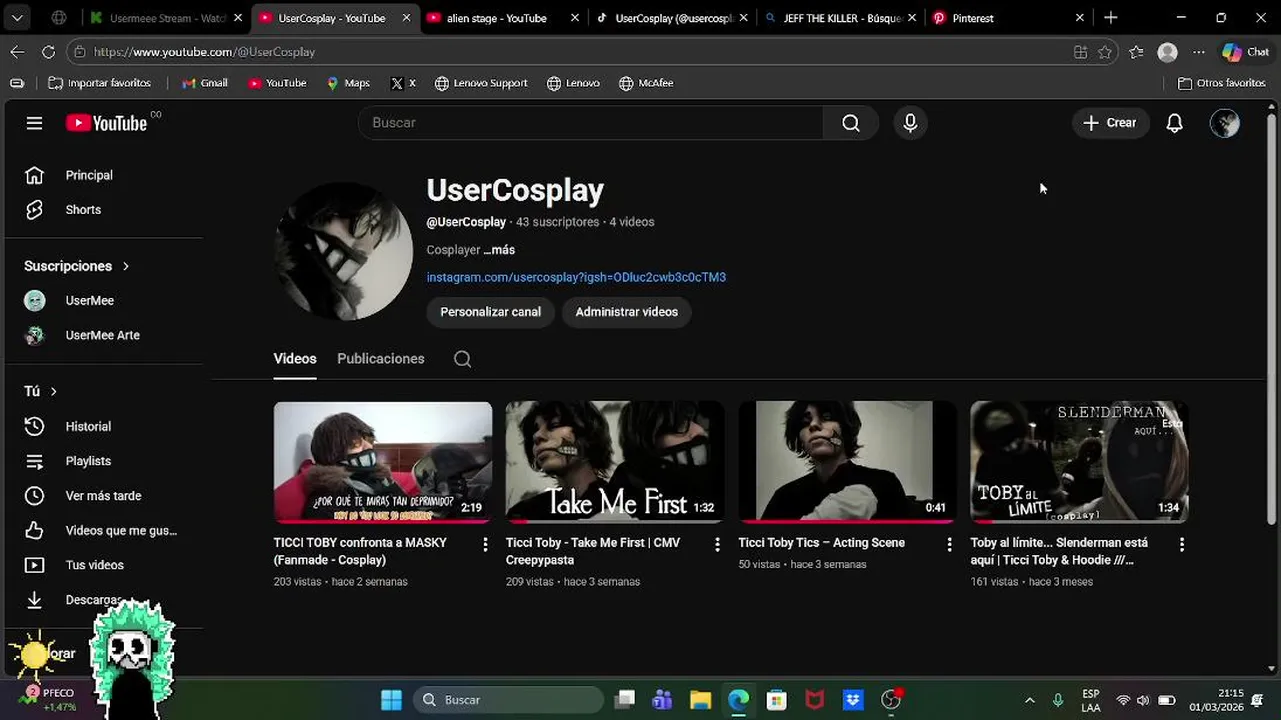The image size is (1281, 720).
Task: Click Administrar videos button
Action: 627,312
